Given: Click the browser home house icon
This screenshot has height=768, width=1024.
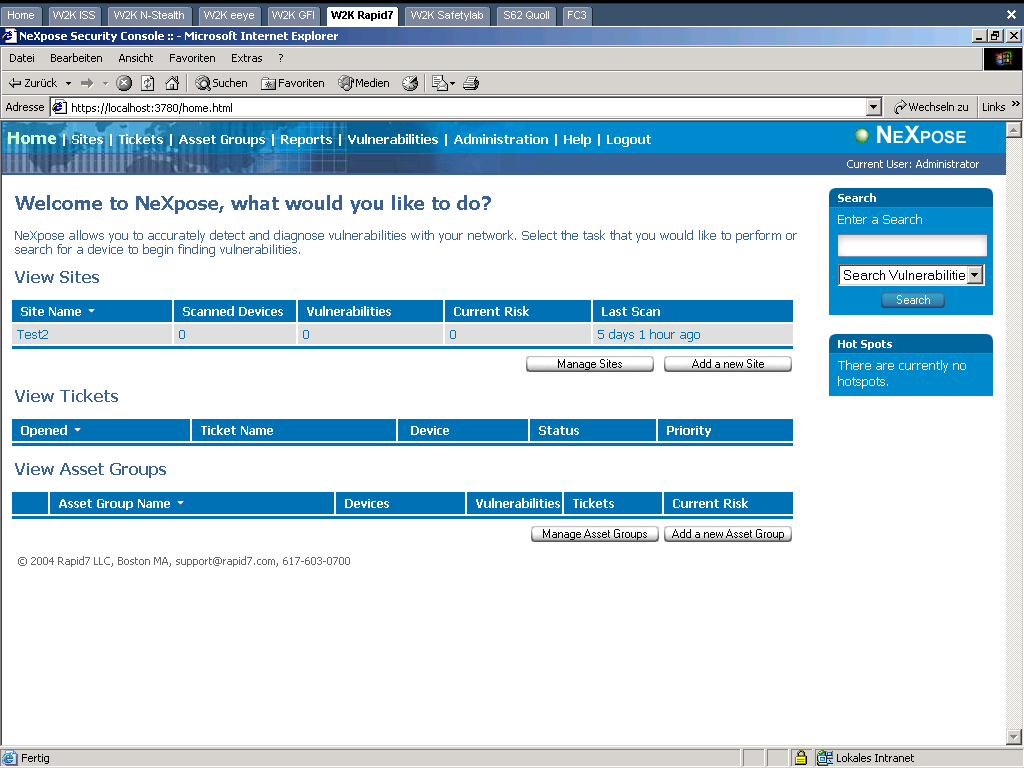Looking at the screenshot, I should [x=172, y=83].
